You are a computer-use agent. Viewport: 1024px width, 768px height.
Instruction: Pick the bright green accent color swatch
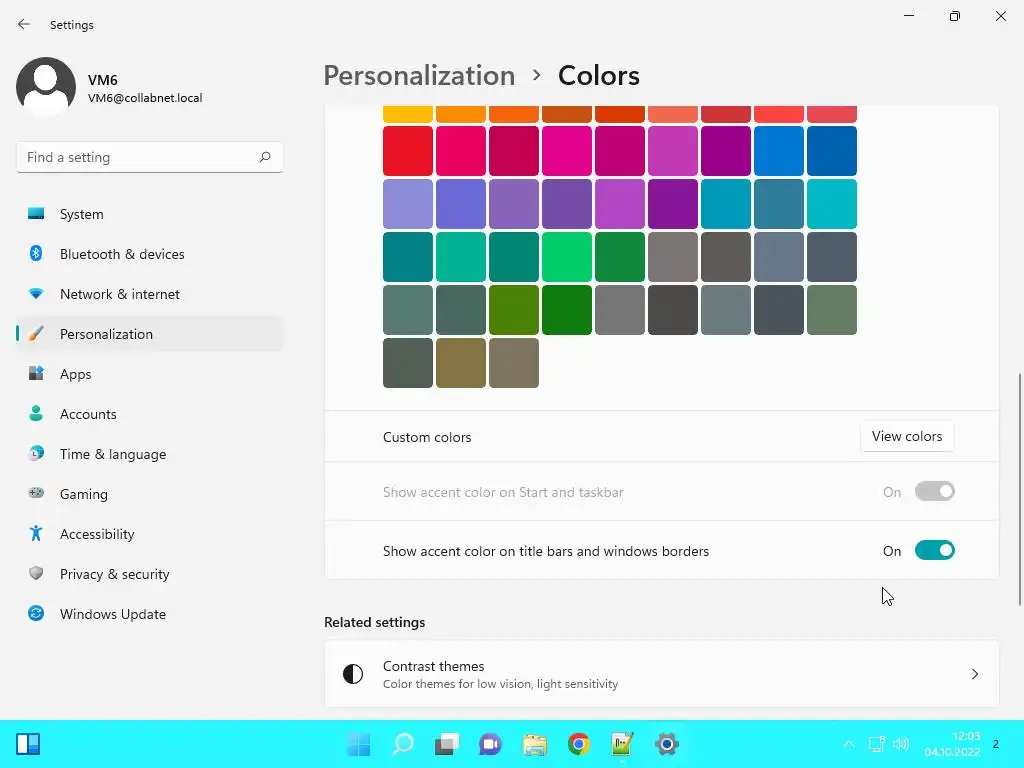pyautogui.click(x=566, y=257)
